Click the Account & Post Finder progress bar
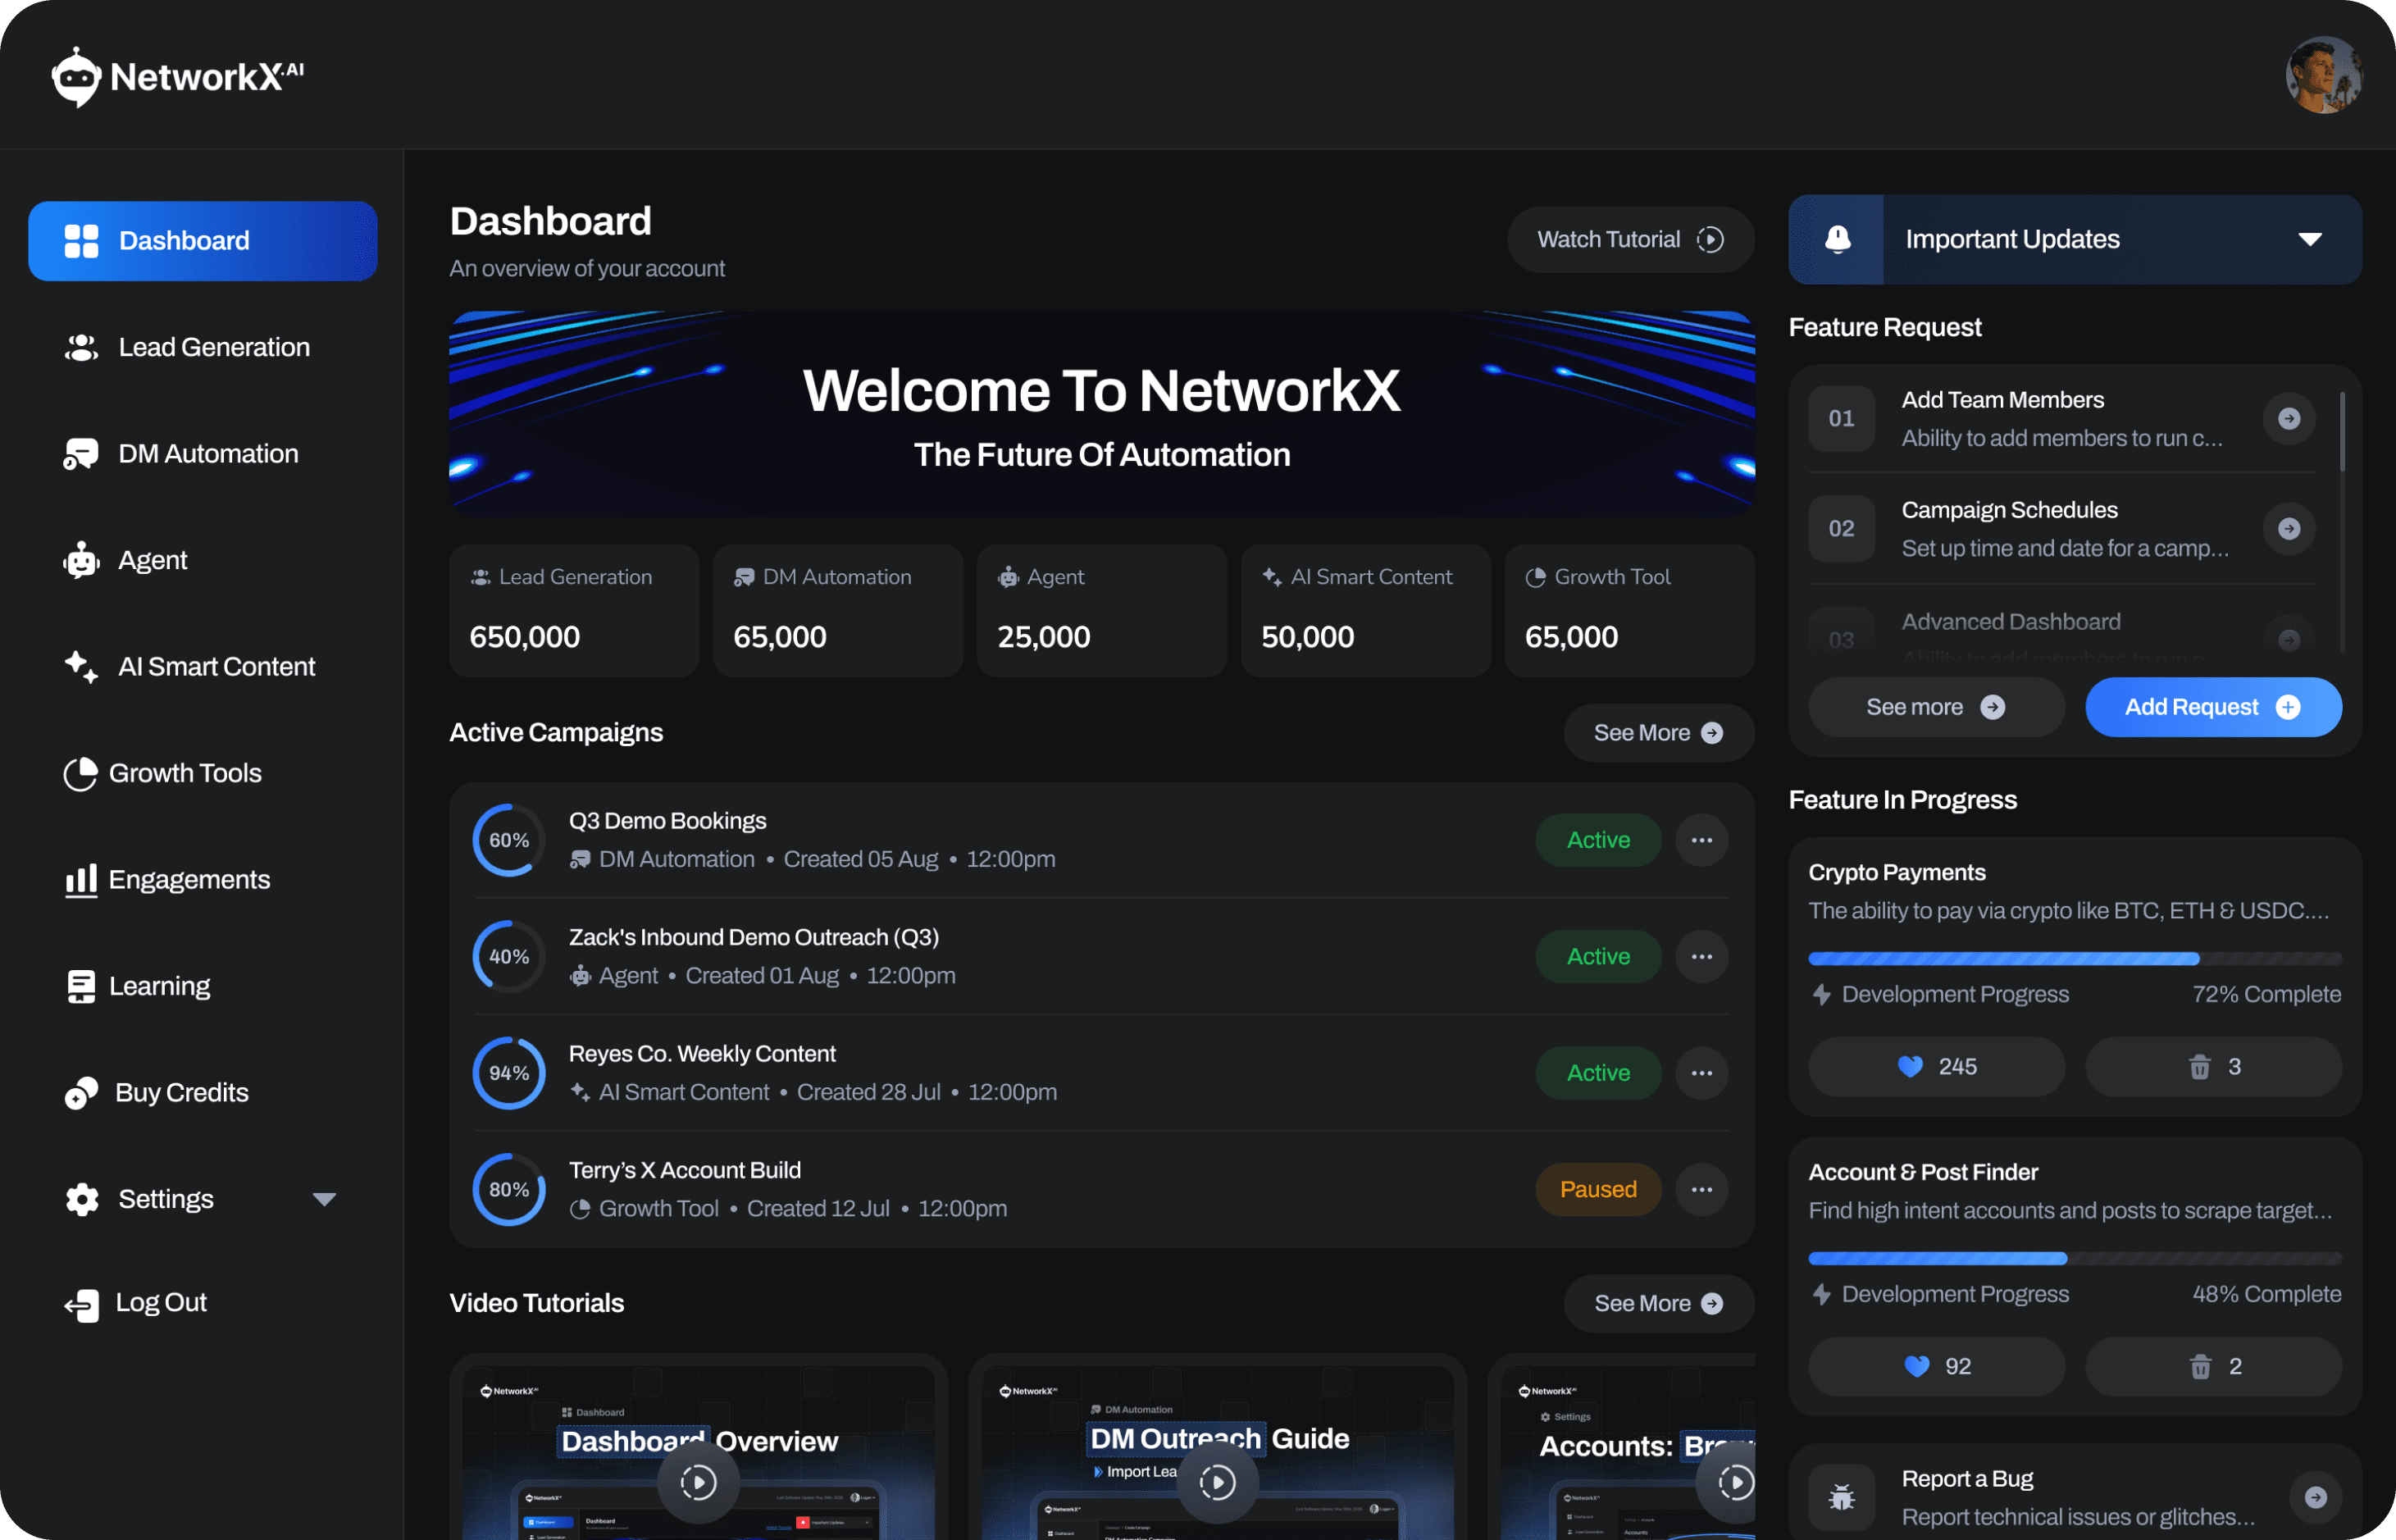 (x=2075, y=1259)
